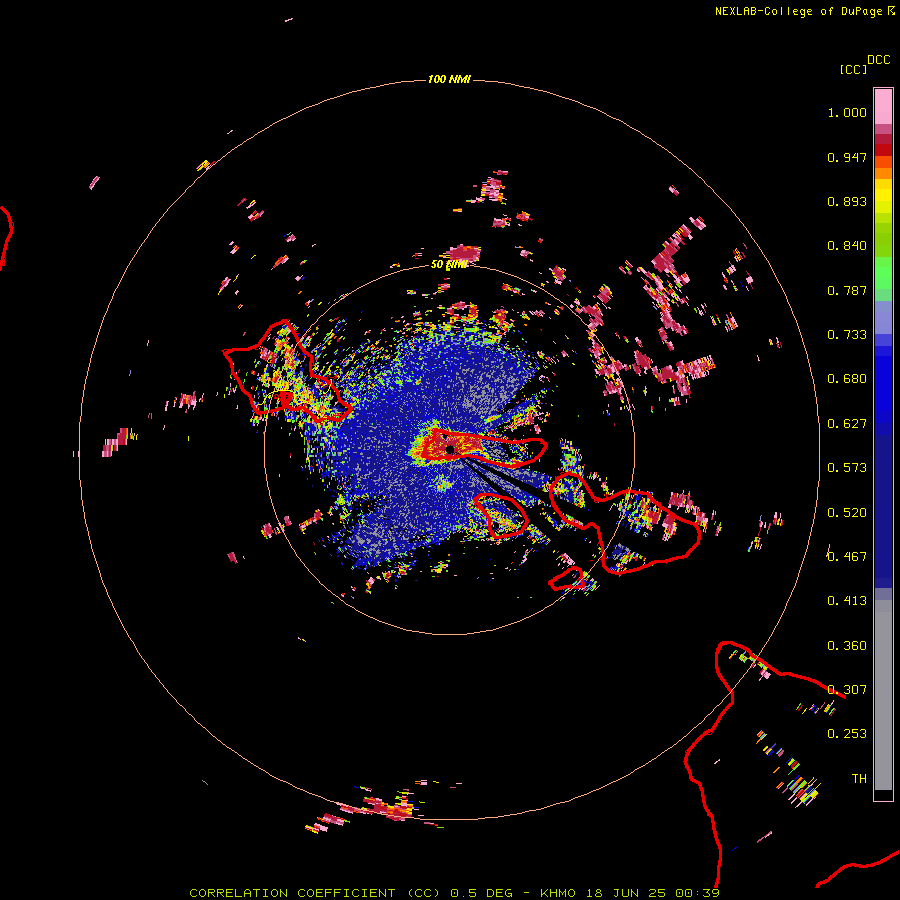Click the 0.840 color scale value
This screenshot has height=900, width=900.
point(847,246)
